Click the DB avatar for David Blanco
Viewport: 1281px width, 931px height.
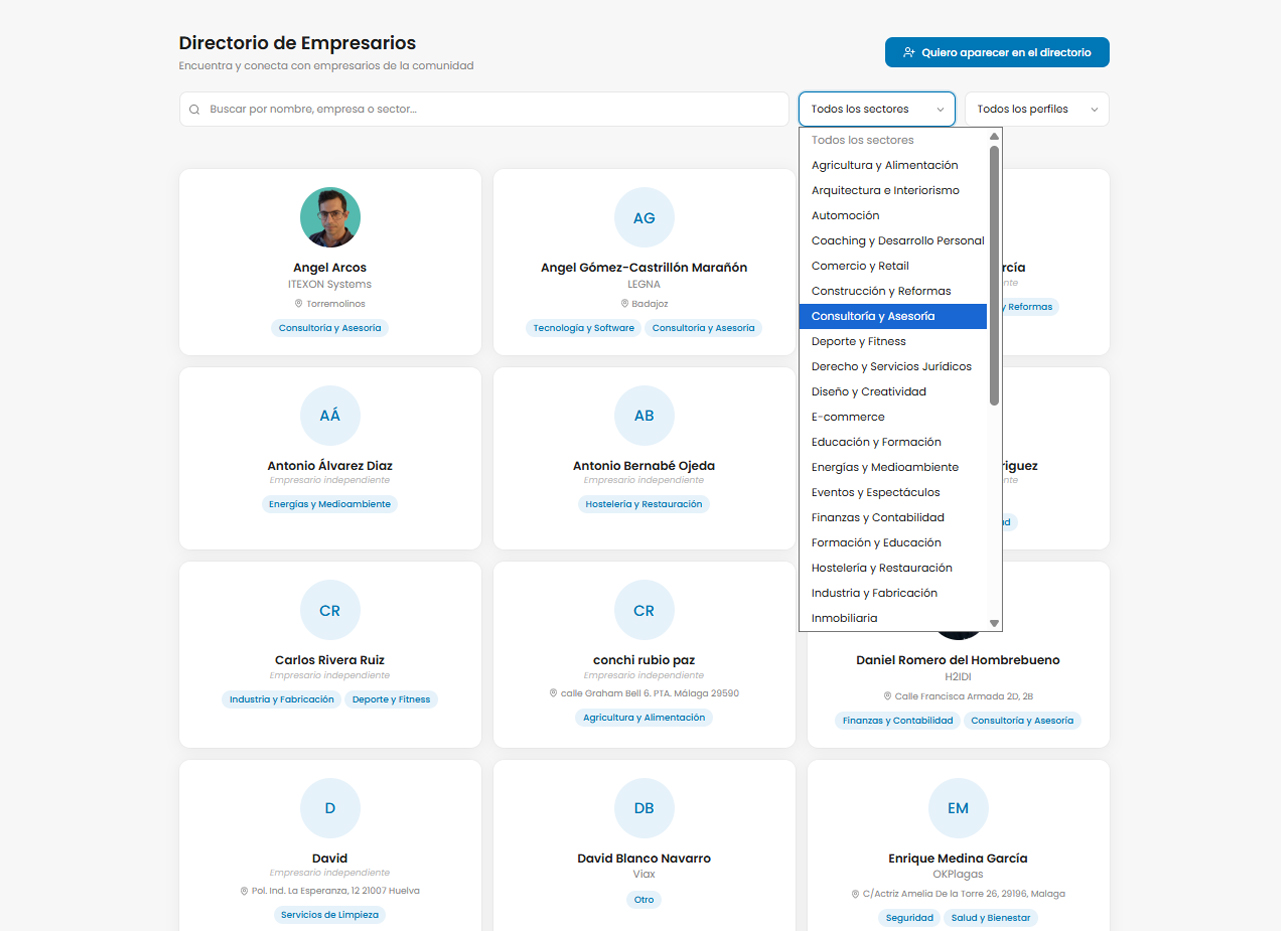tap(644, 808)
